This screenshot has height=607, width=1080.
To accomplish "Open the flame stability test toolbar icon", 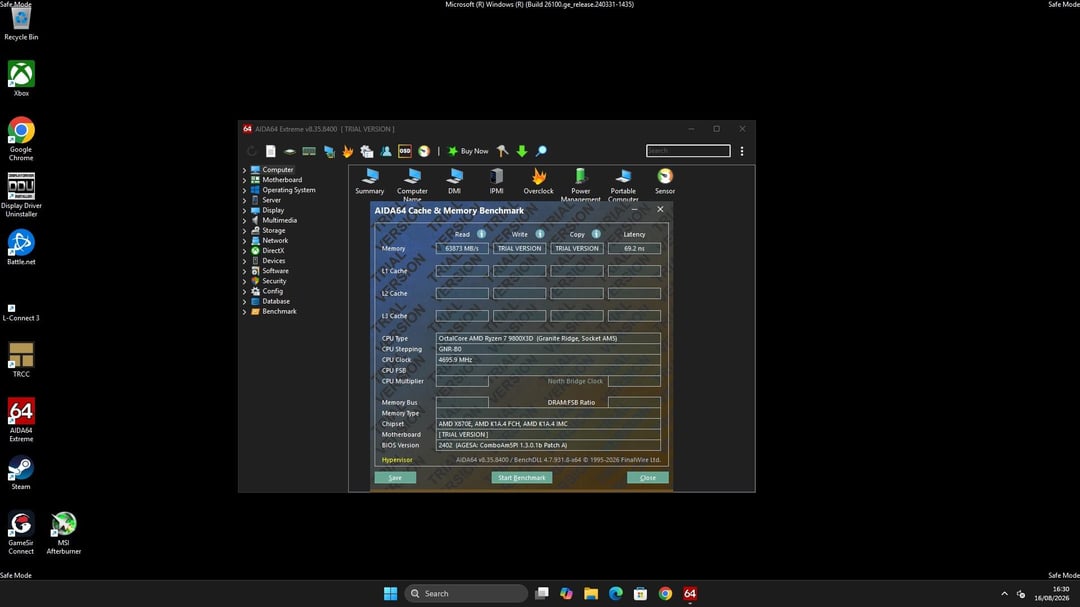I will [x=348, y=151].
